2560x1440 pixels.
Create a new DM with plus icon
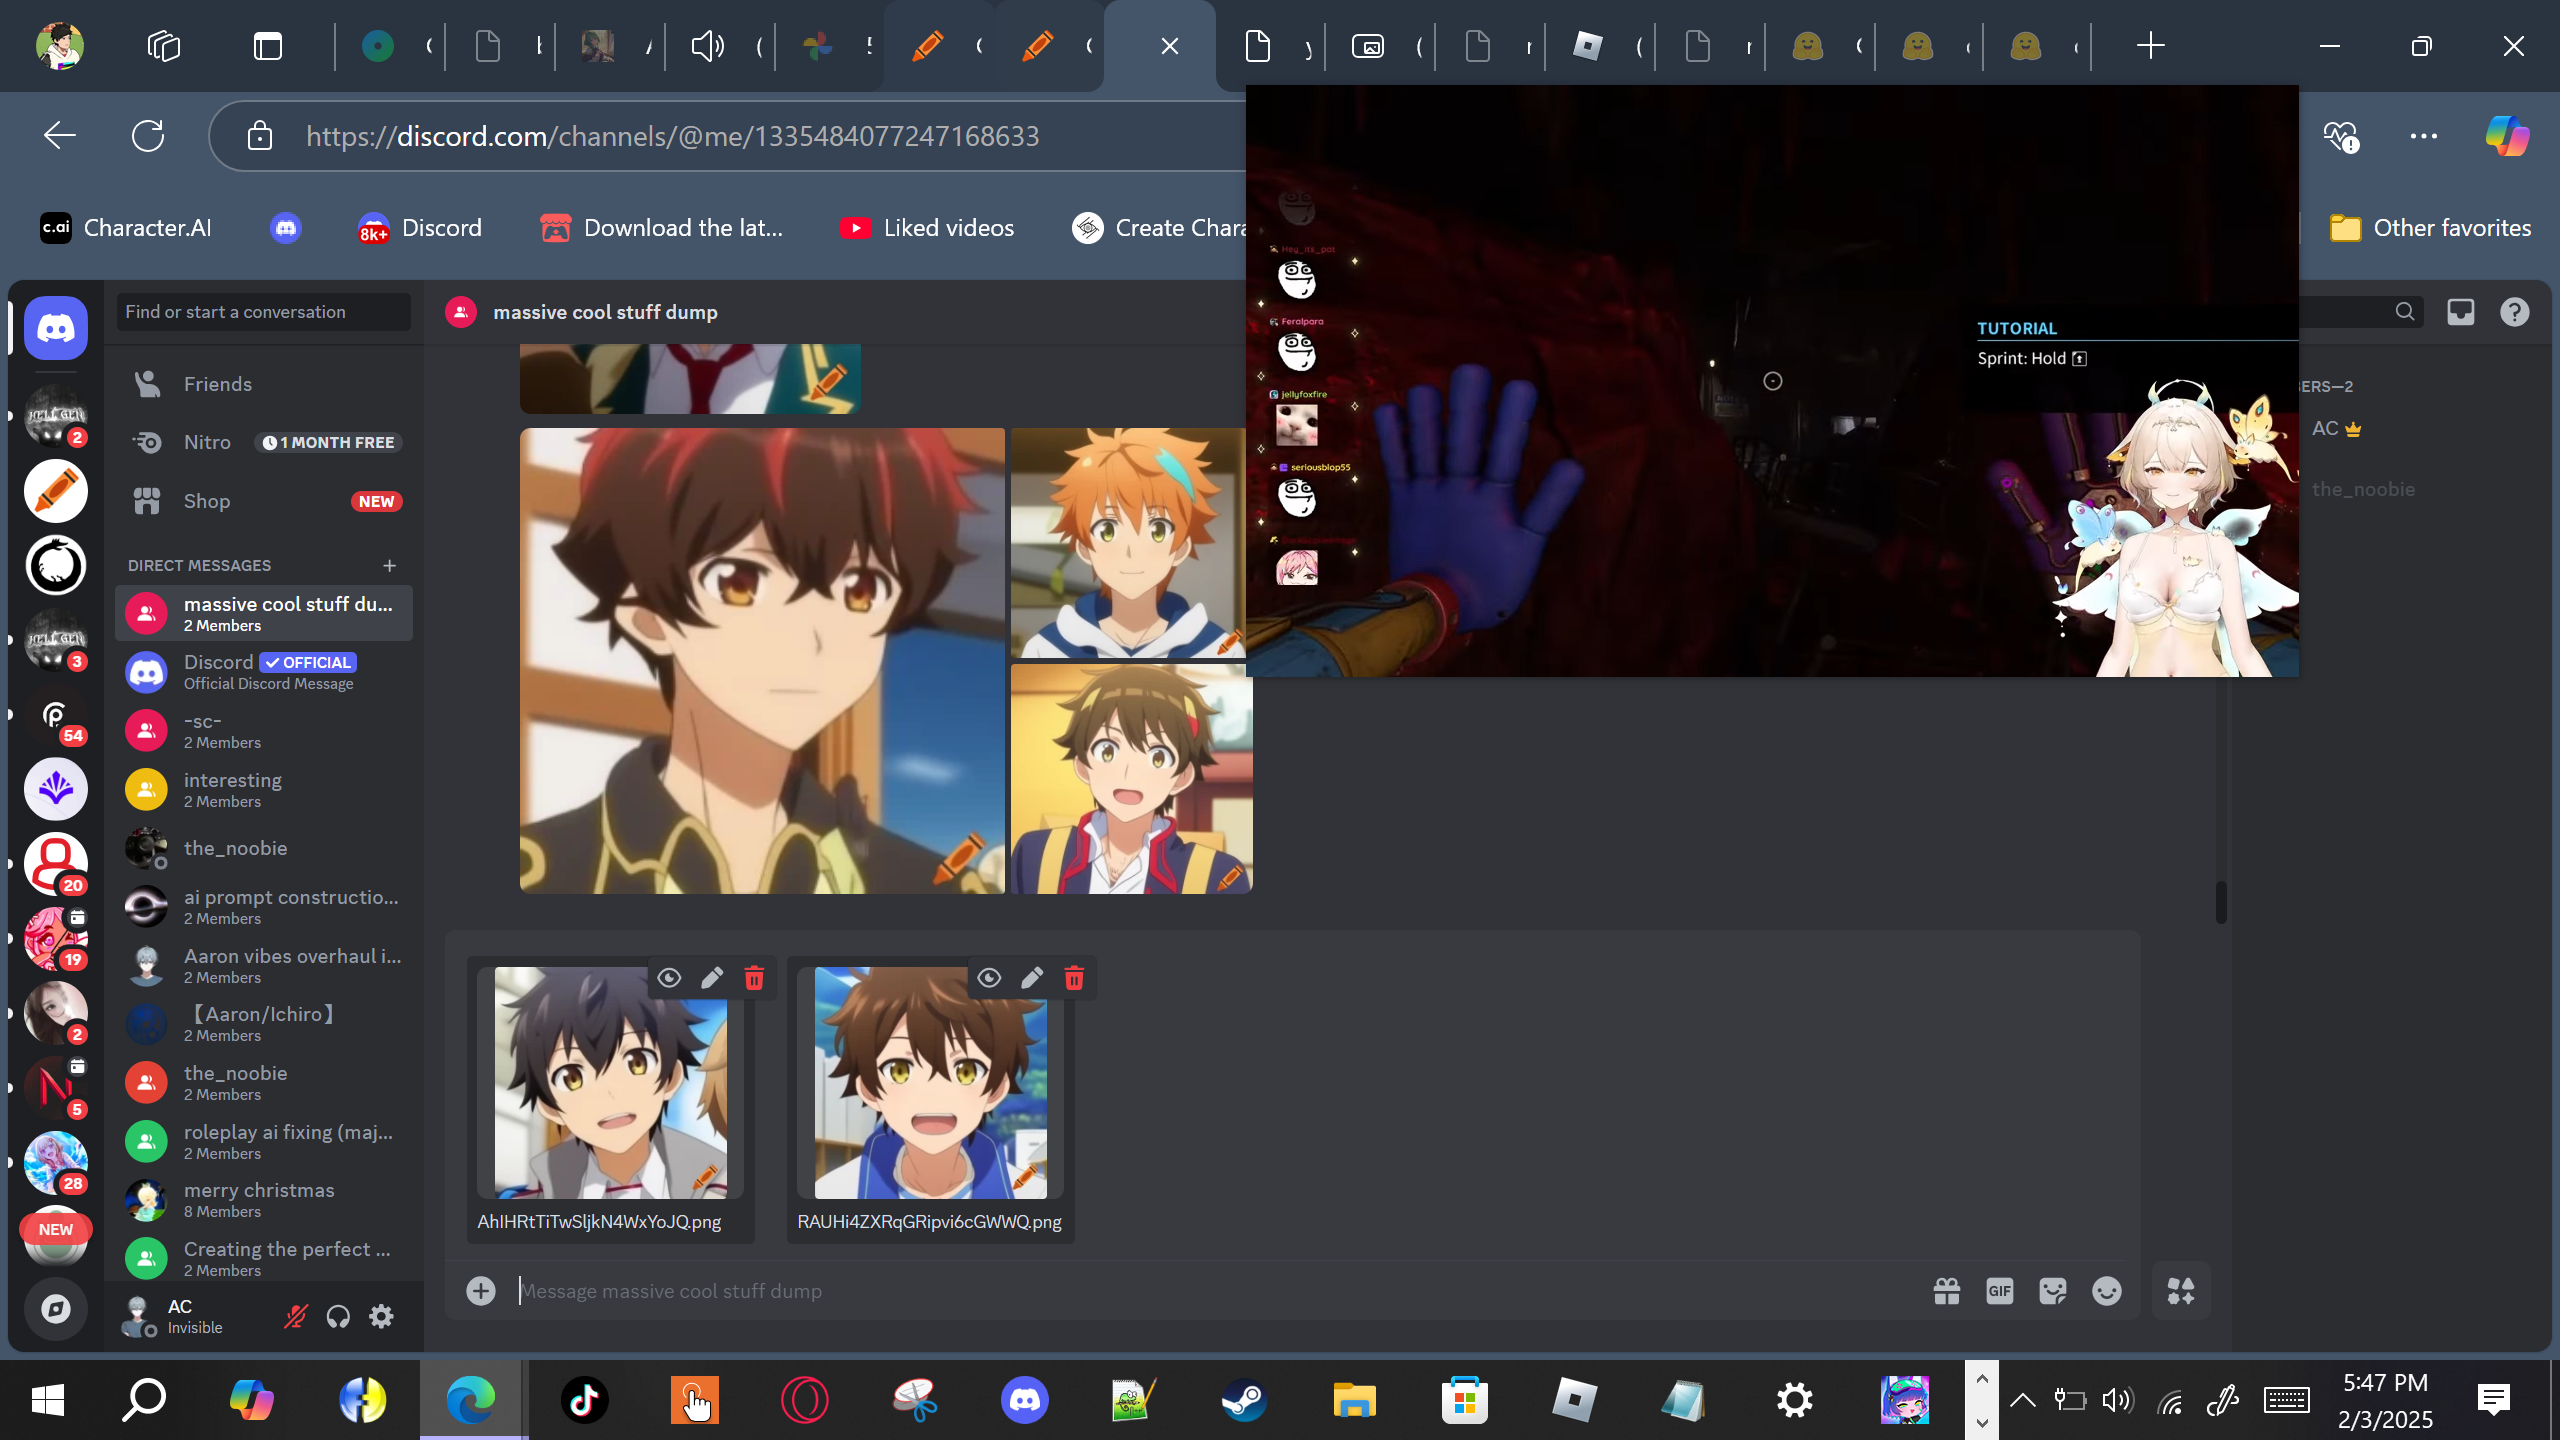pos(390,566)
